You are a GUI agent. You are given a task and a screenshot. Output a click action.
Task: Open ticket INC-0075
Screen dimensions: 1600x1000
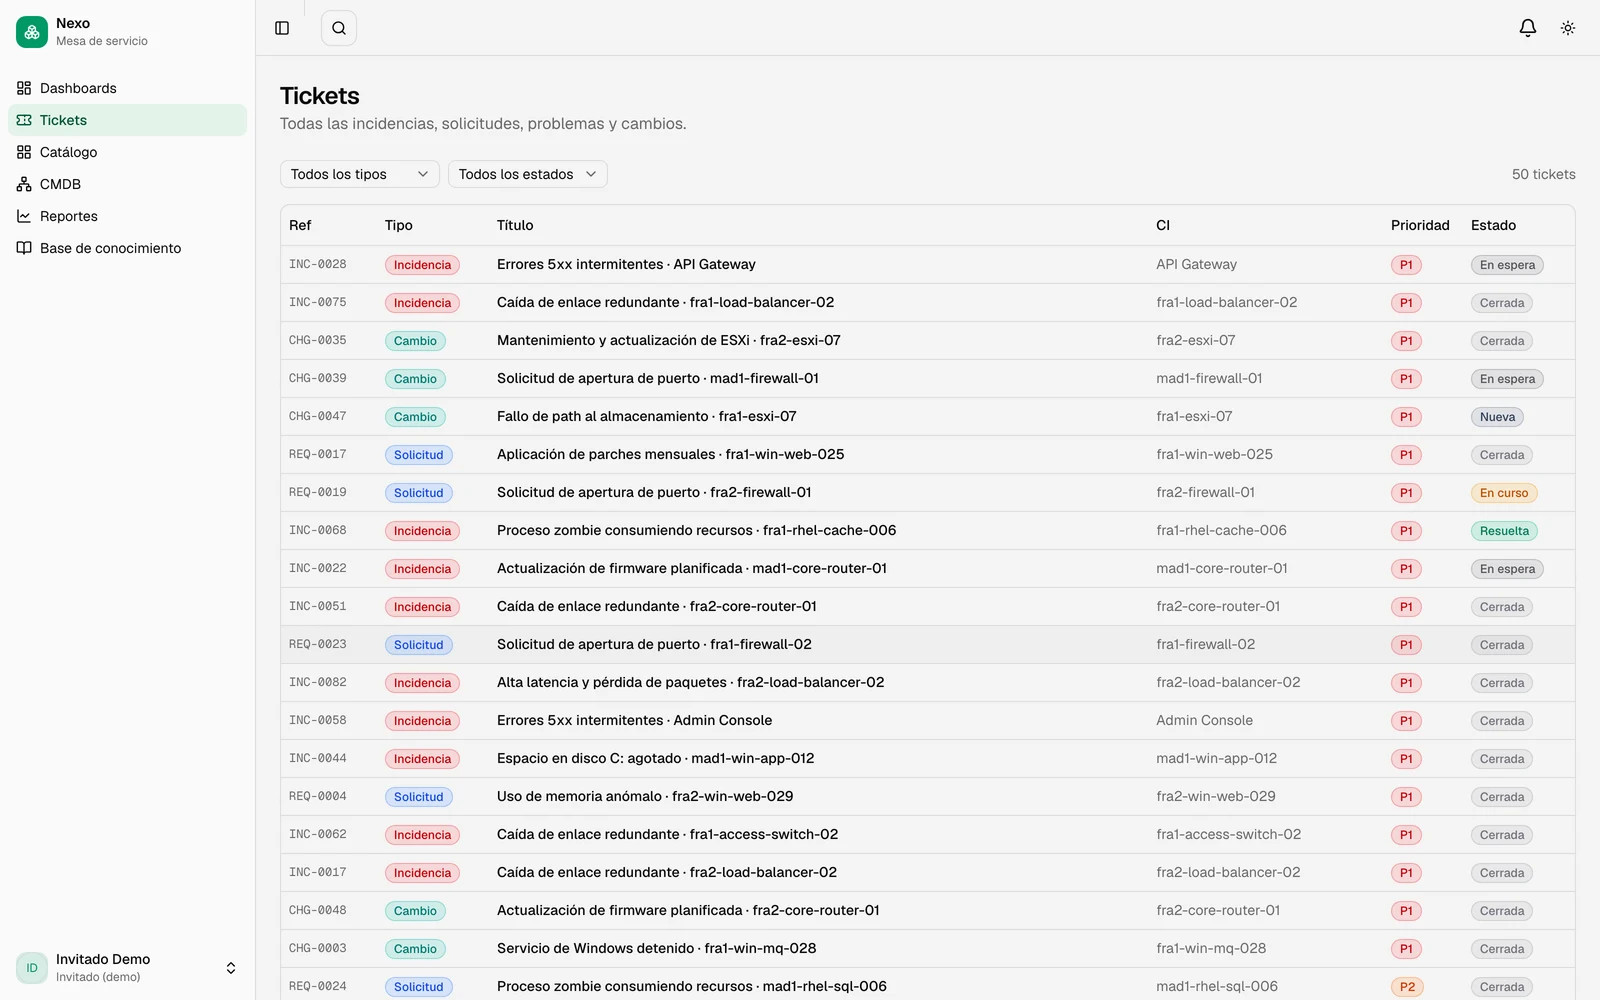coord(927,303)
